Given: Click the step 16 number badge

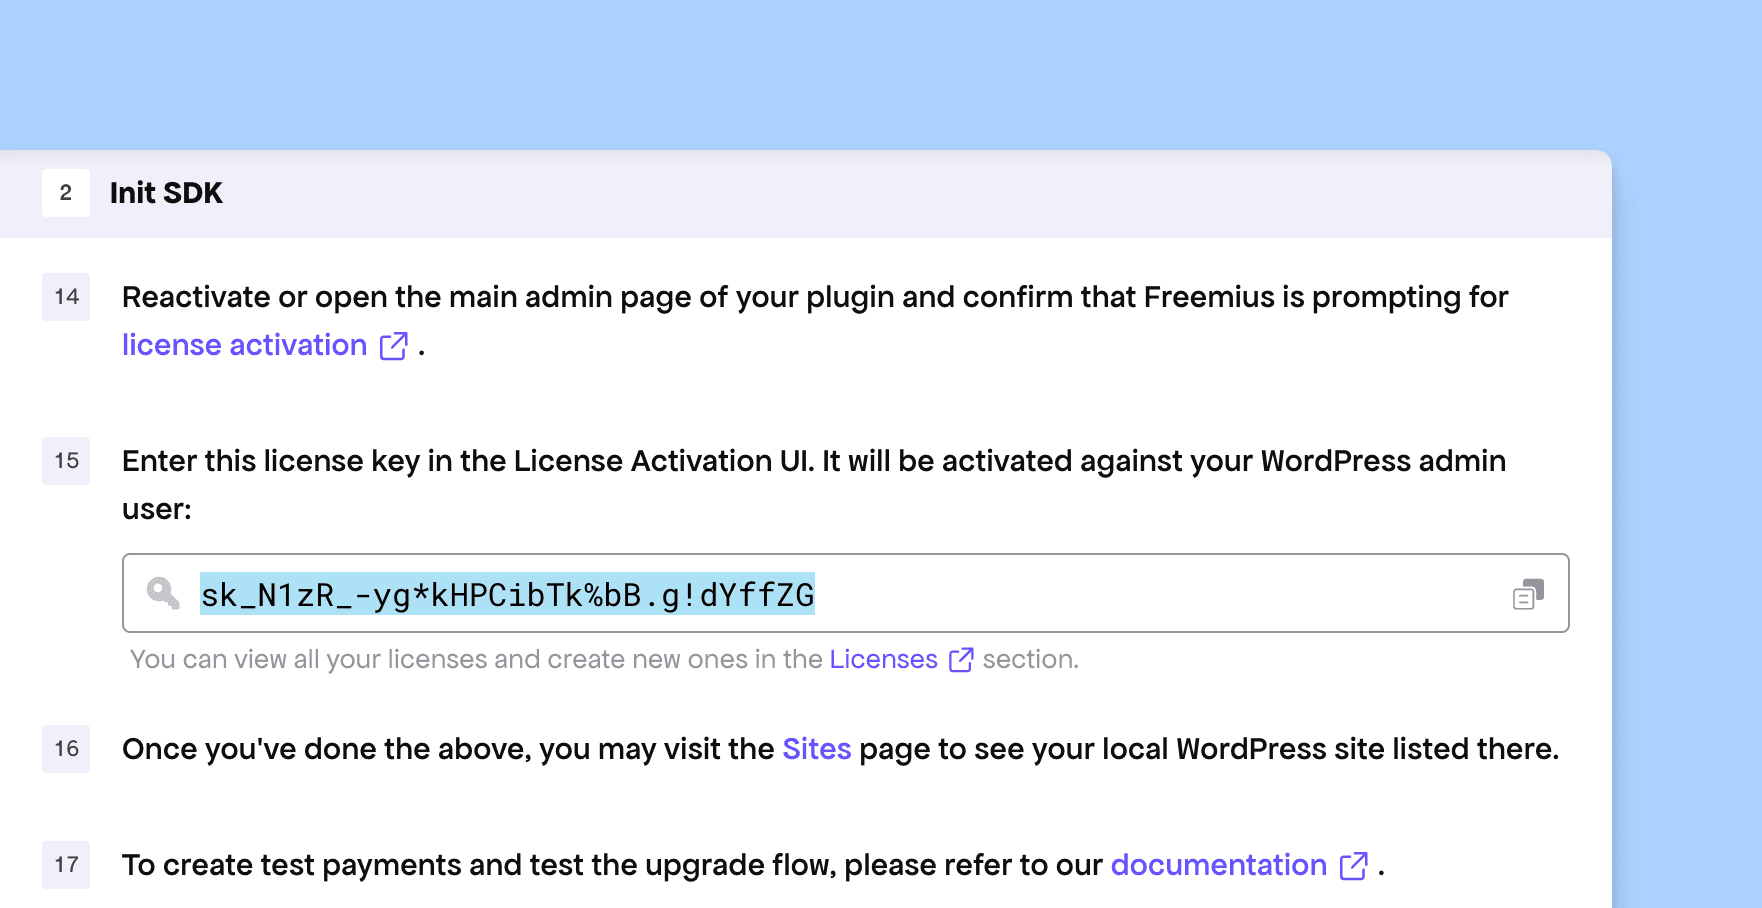Looking at the screenshot, I should pos(66,749).
